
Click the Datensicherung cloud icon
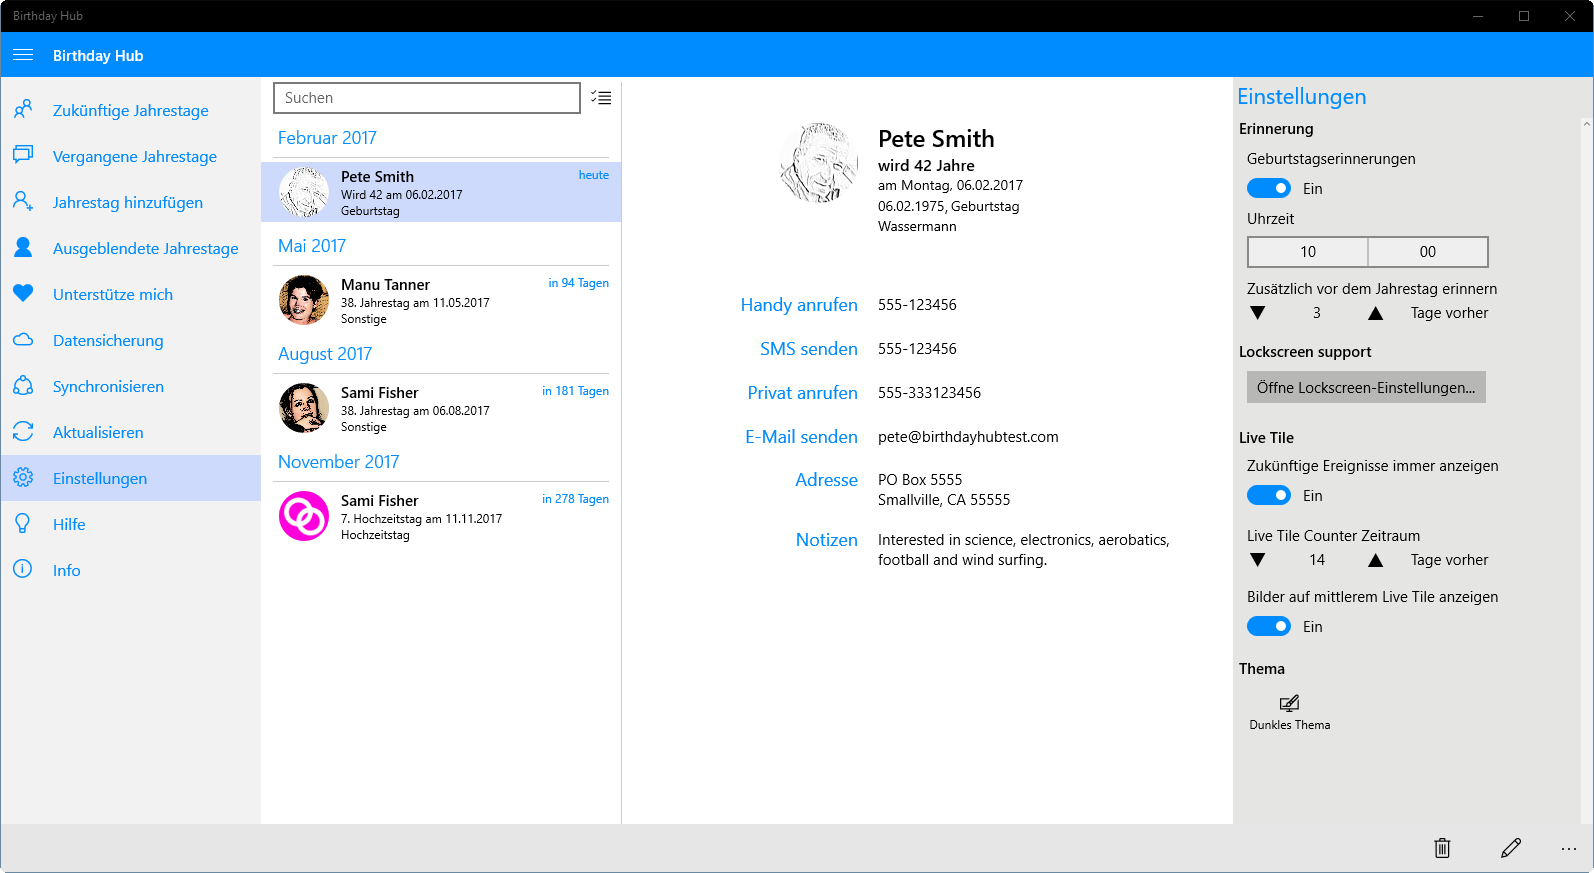point(23,340)
